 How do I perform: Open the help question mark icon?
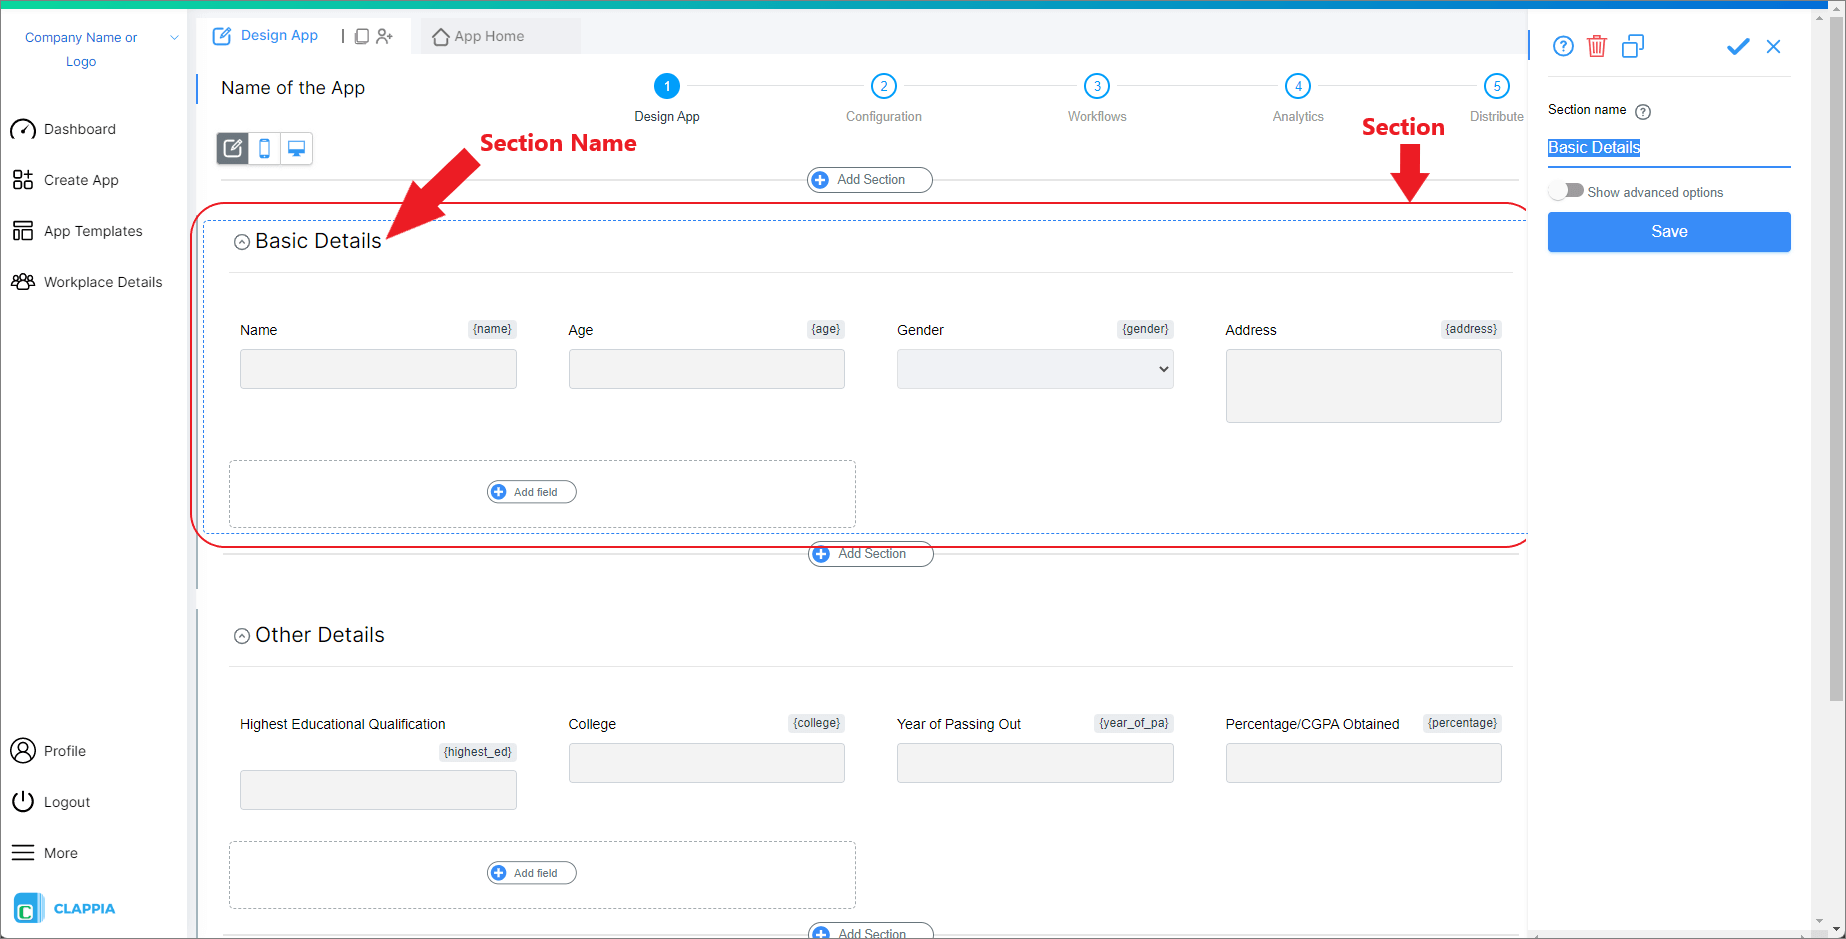[x=1562, y=46]
